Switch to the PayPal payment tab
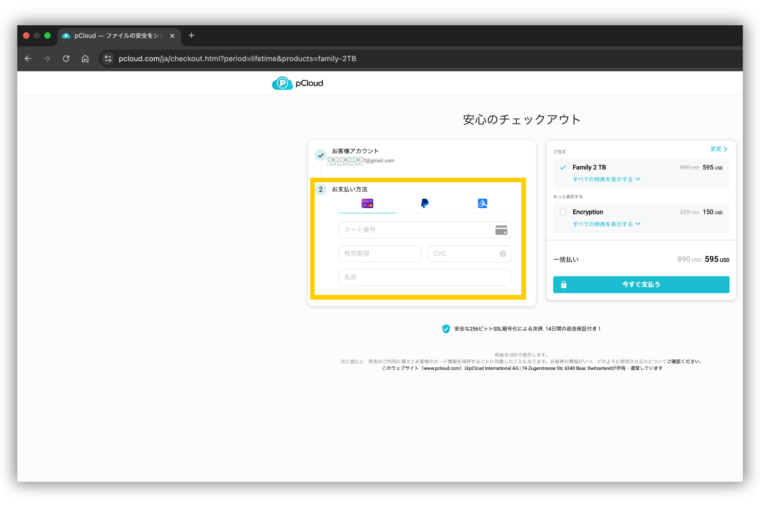Screen dimensions: 760x507 (425, 203)
